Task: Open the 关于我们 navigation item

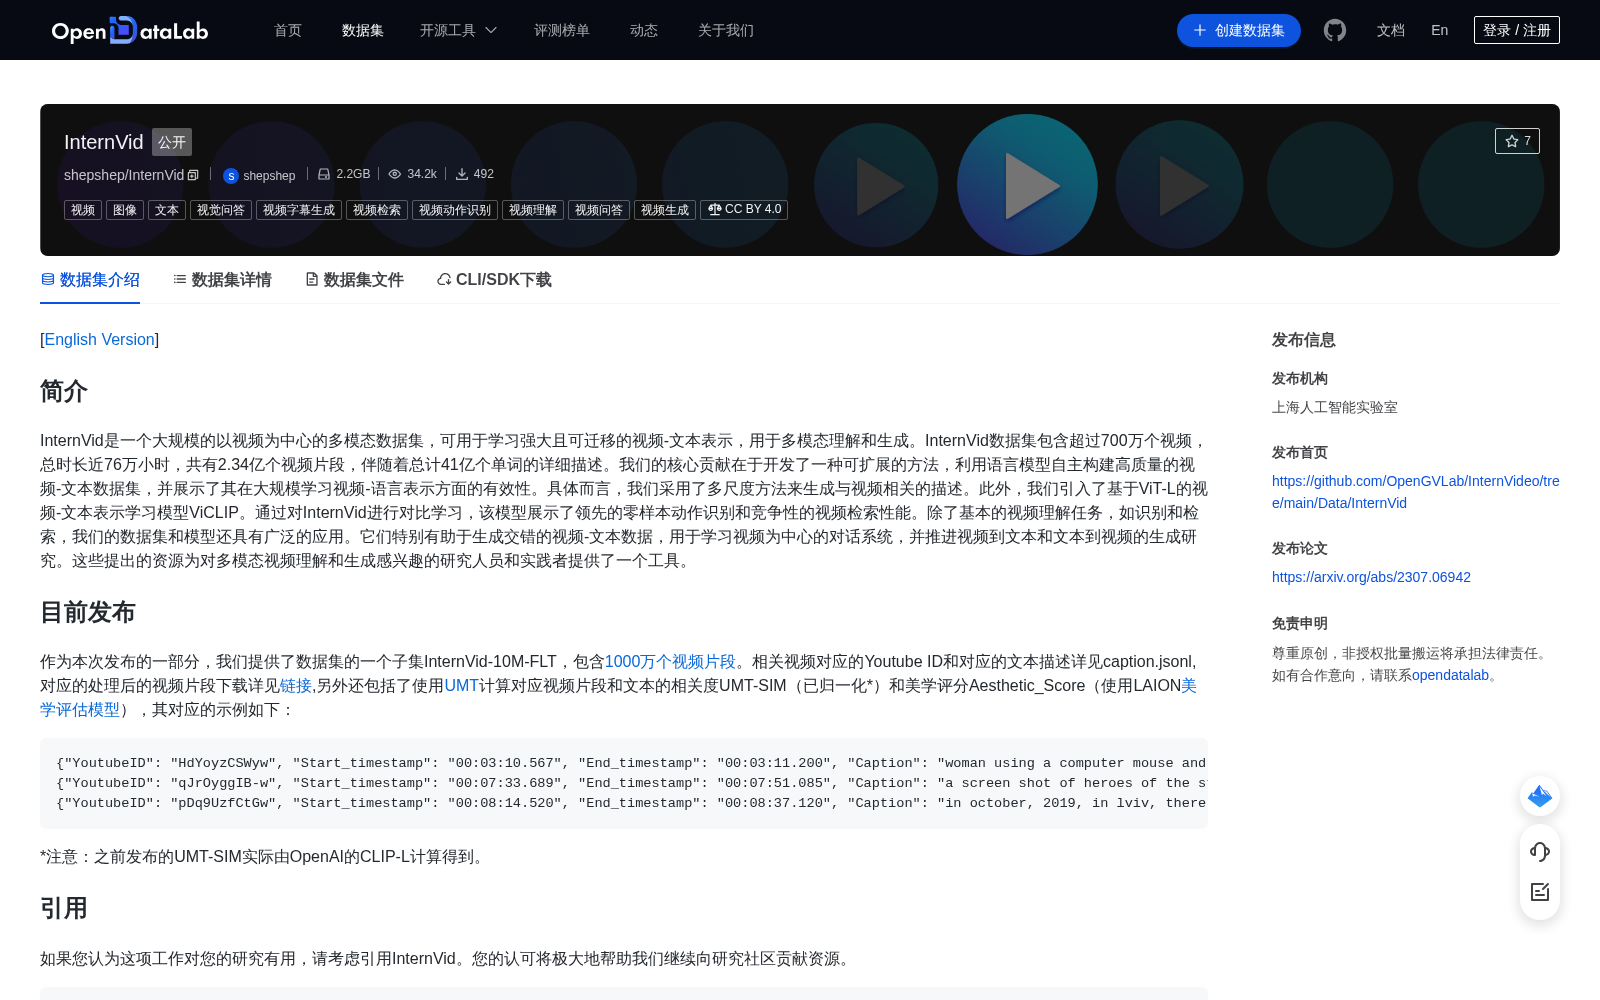Action: (726, 30)
